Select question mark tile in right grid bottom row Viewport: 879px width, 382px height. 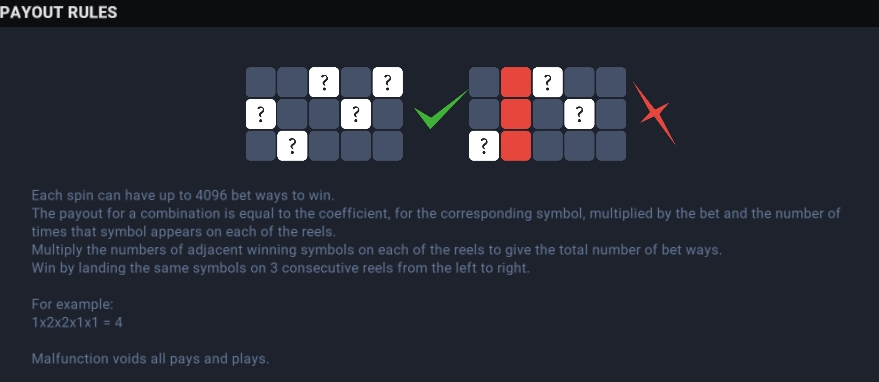(x=484, y=146)
